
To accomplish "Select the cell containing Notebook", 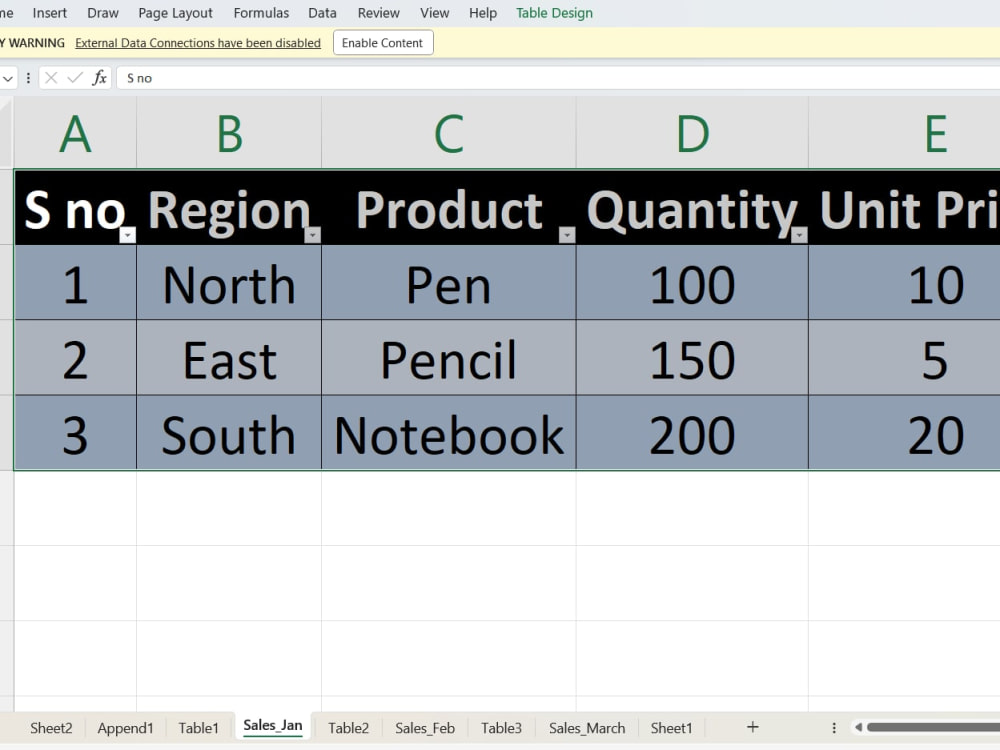I will [x=448, y=432].
